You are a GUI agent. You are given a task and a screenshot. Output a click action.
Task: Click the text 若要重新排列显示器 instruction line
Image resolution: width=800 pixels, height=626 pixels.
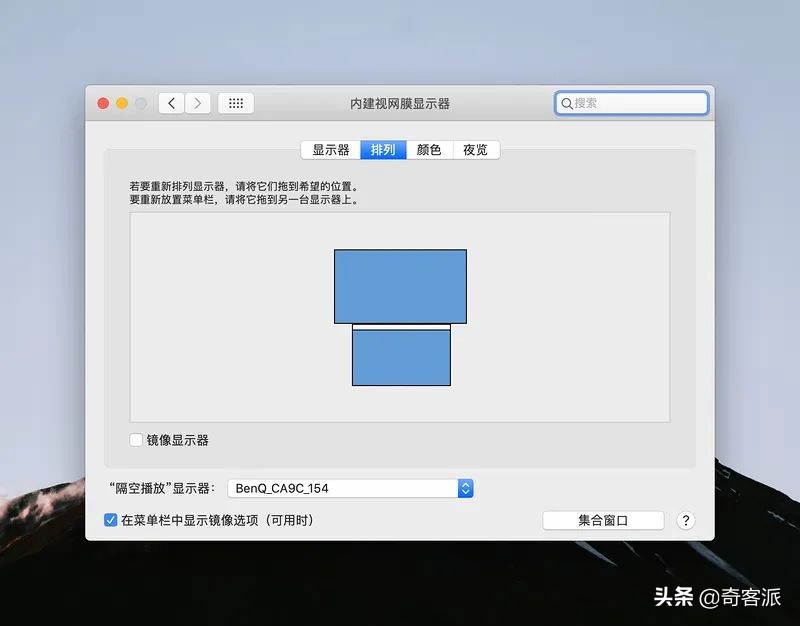[244, 186]
